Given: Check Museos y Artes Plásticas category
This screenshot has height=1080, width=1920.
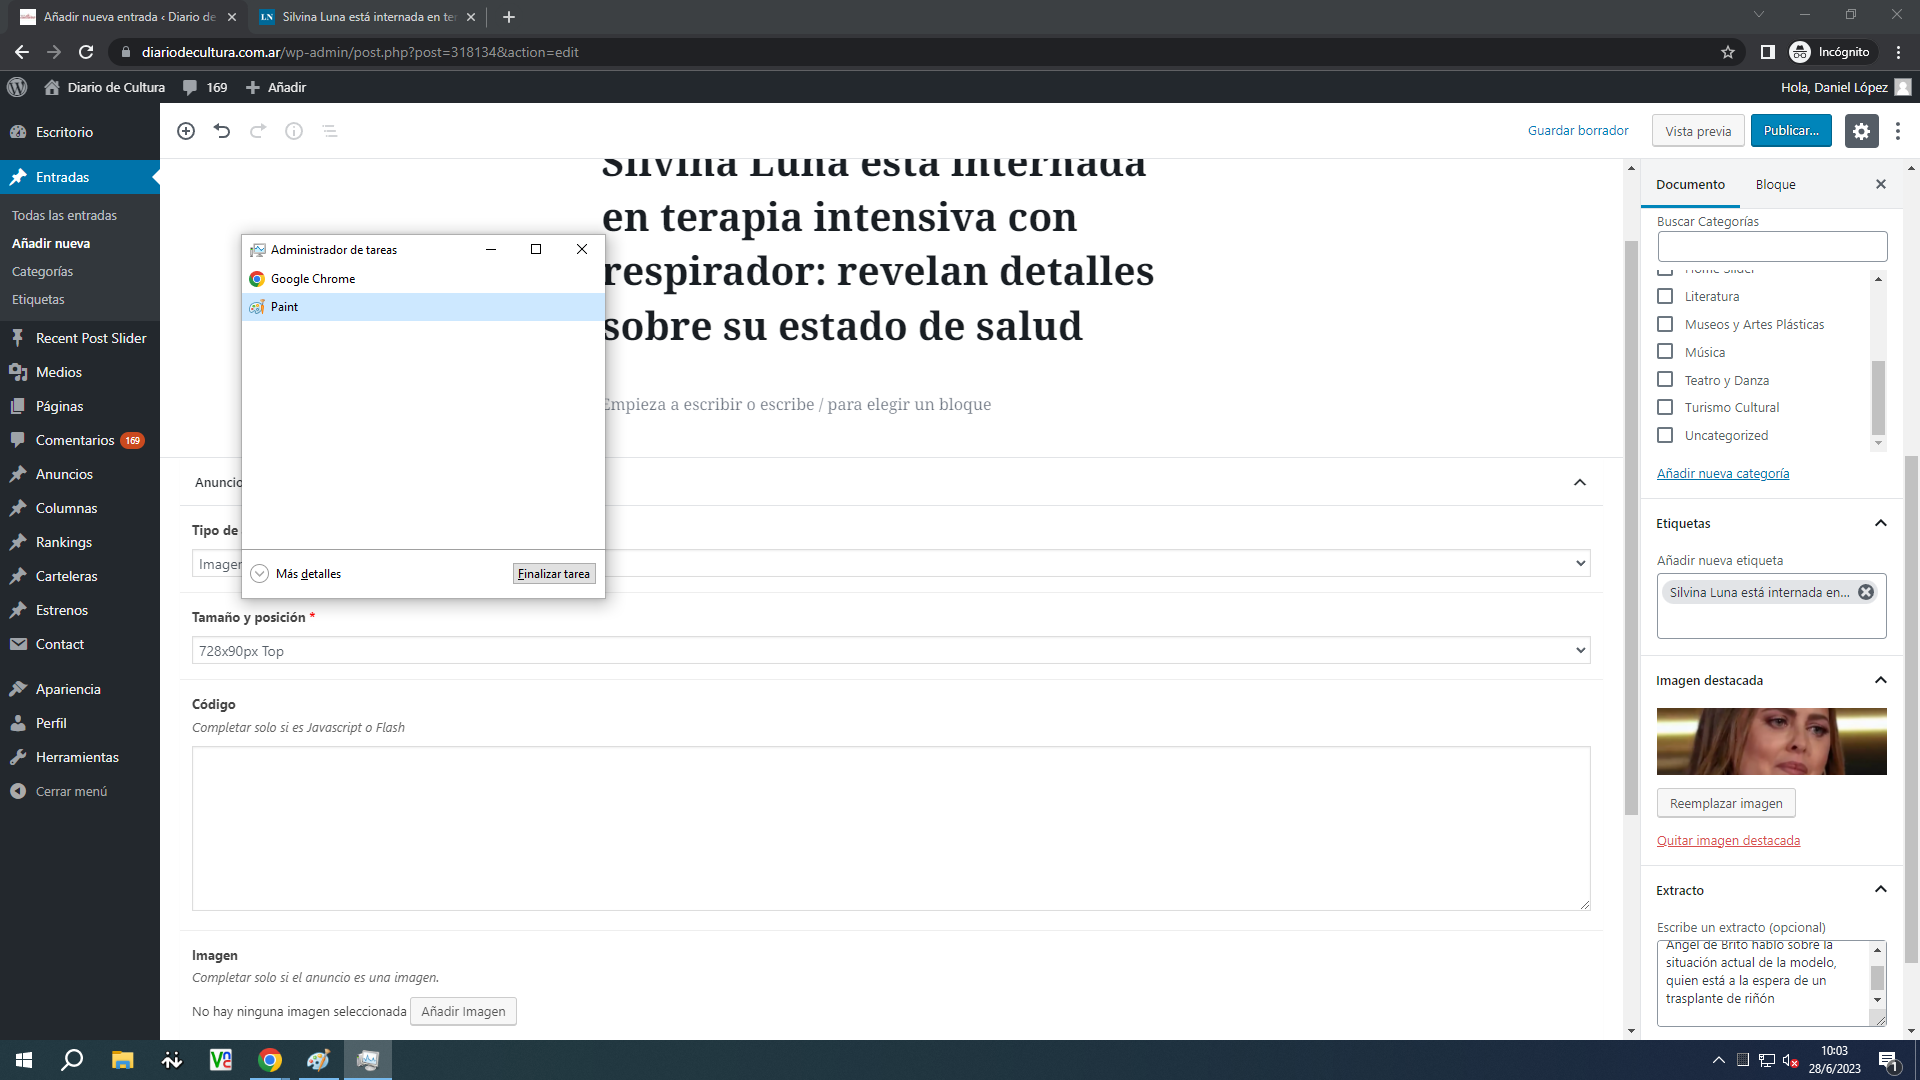Looking at the screenshot, I should [1665, 324].
